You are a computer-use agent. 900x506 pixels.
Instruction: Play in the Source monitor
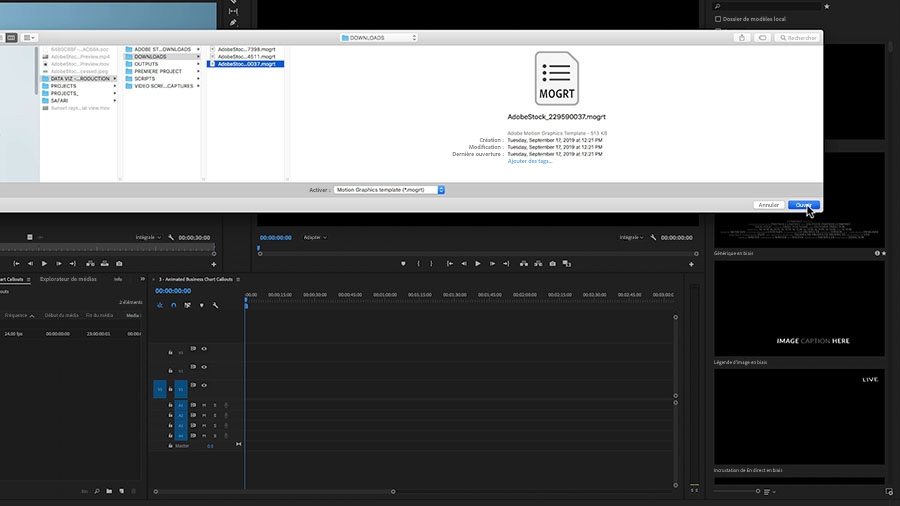point(44,264)
